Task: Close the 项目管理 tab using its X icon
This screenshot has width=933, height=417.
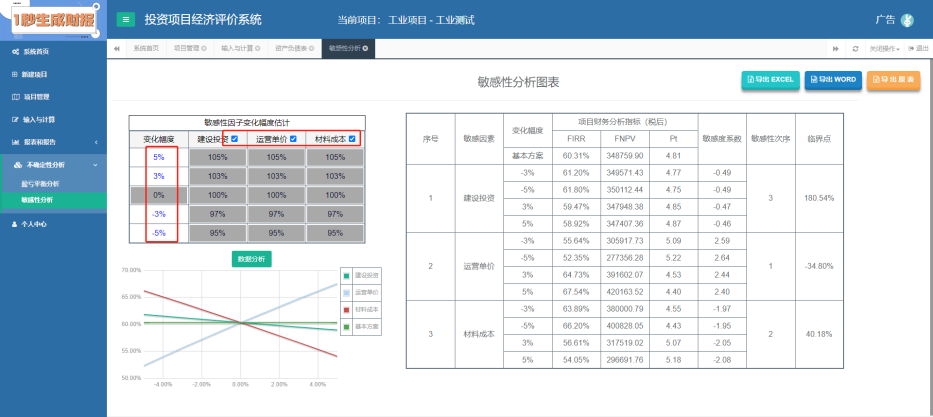Action: (204, 48)
